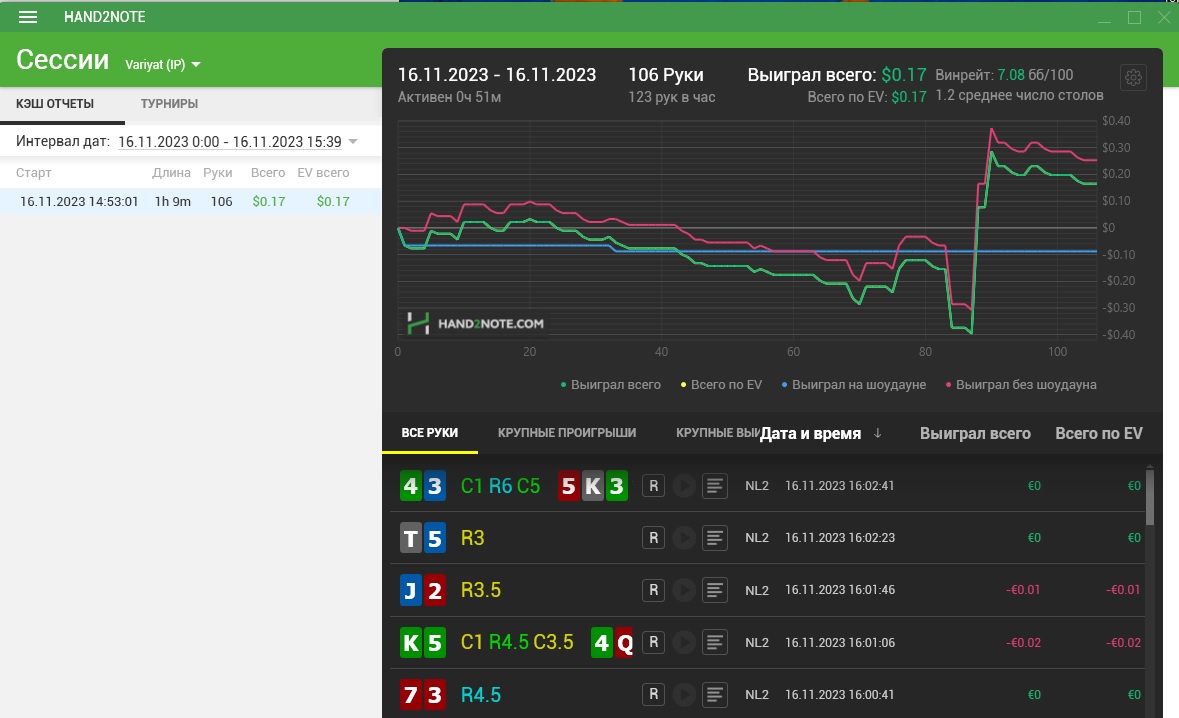
Task: Click actions text C1 R4.5 C3.5
Action: (517, 642)
